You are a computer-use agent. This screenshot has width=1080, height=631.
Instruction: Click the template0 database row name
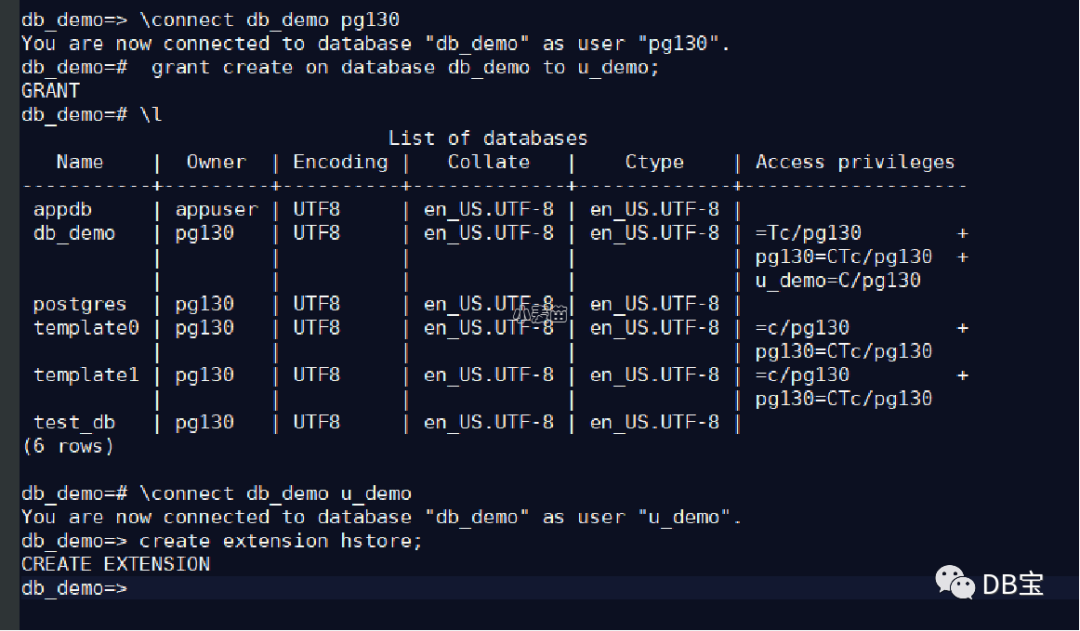(86, 327)
